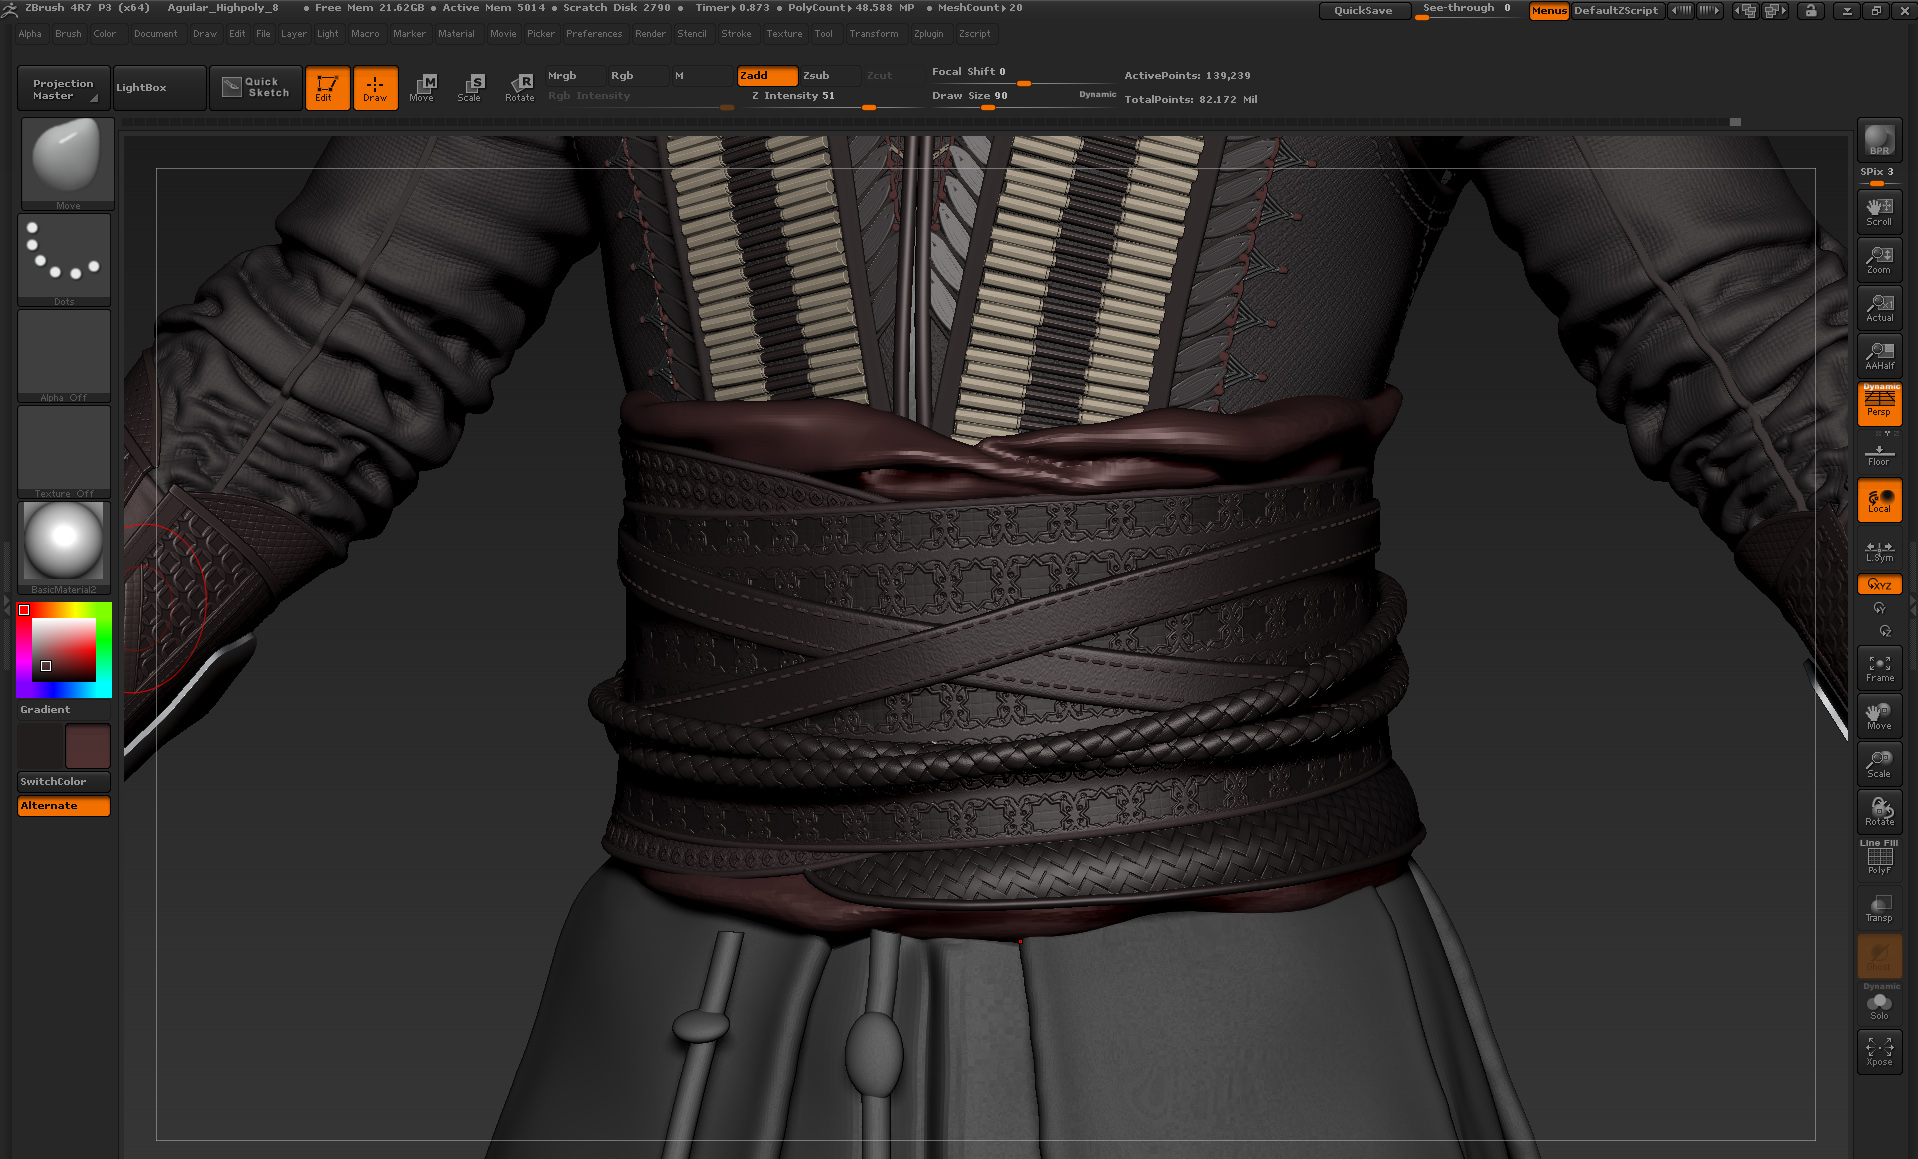Toggle the Gradient button
This screenshot has width=1918, height=1159.
click(x=64, y=709)
